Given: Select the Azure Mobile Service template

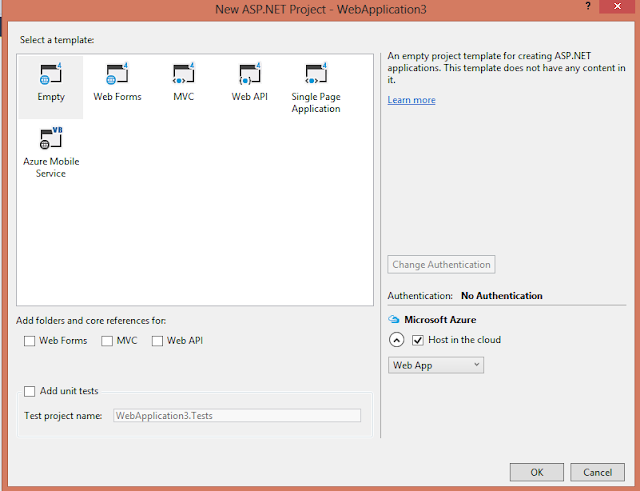Looking at the screenshot, I should click(x=51, y=152).
